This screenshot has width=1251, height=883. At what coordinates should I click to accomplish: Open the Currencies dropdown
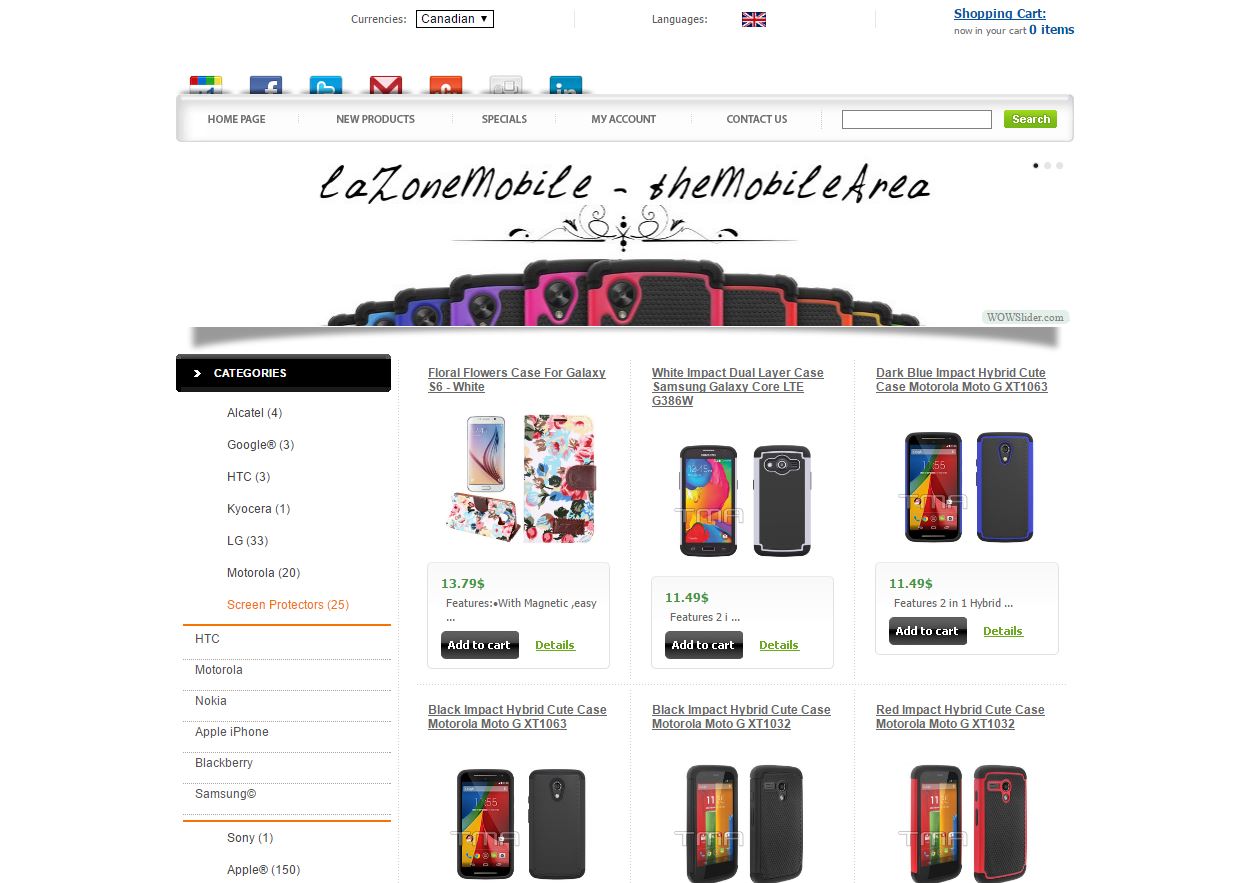pos(455,19)
